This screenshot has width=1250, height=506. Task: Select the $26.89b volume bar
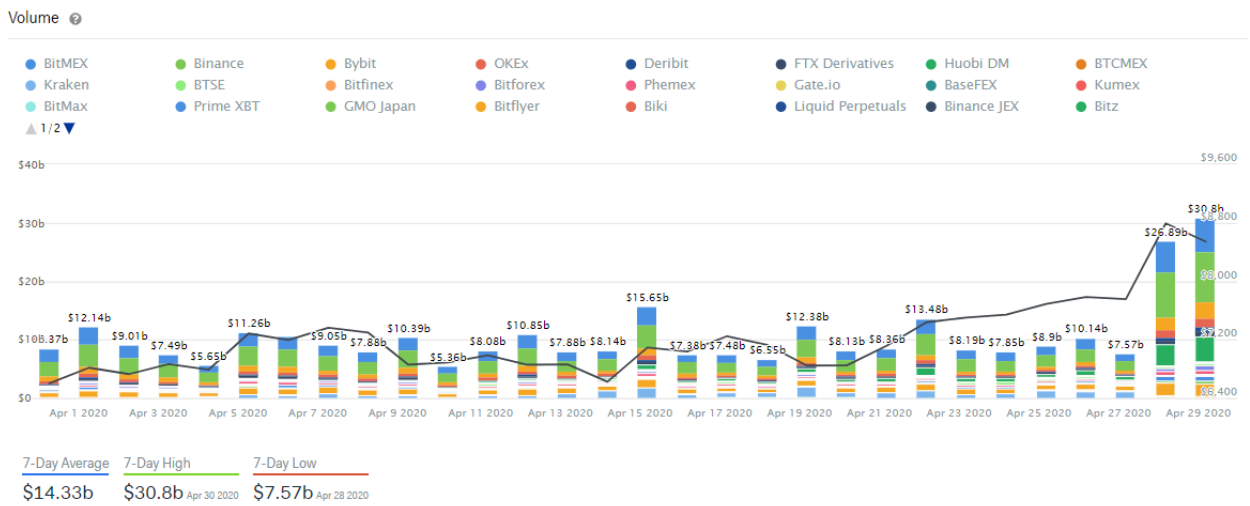tap(1165, 320)
